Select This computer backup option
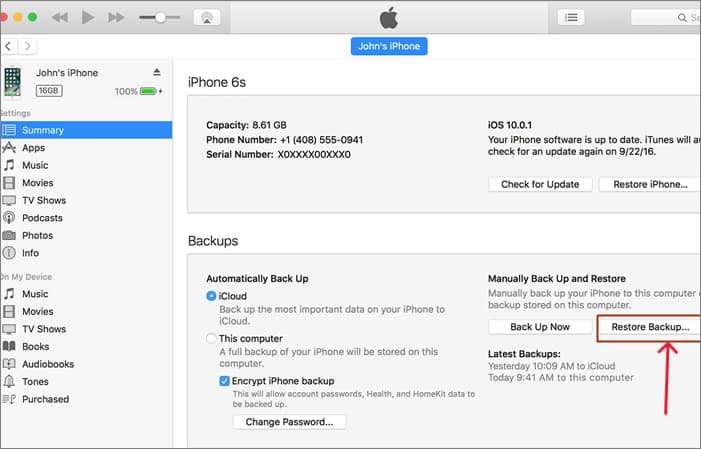This screenshot has width=701, height=449. click(x=211, y=339)
